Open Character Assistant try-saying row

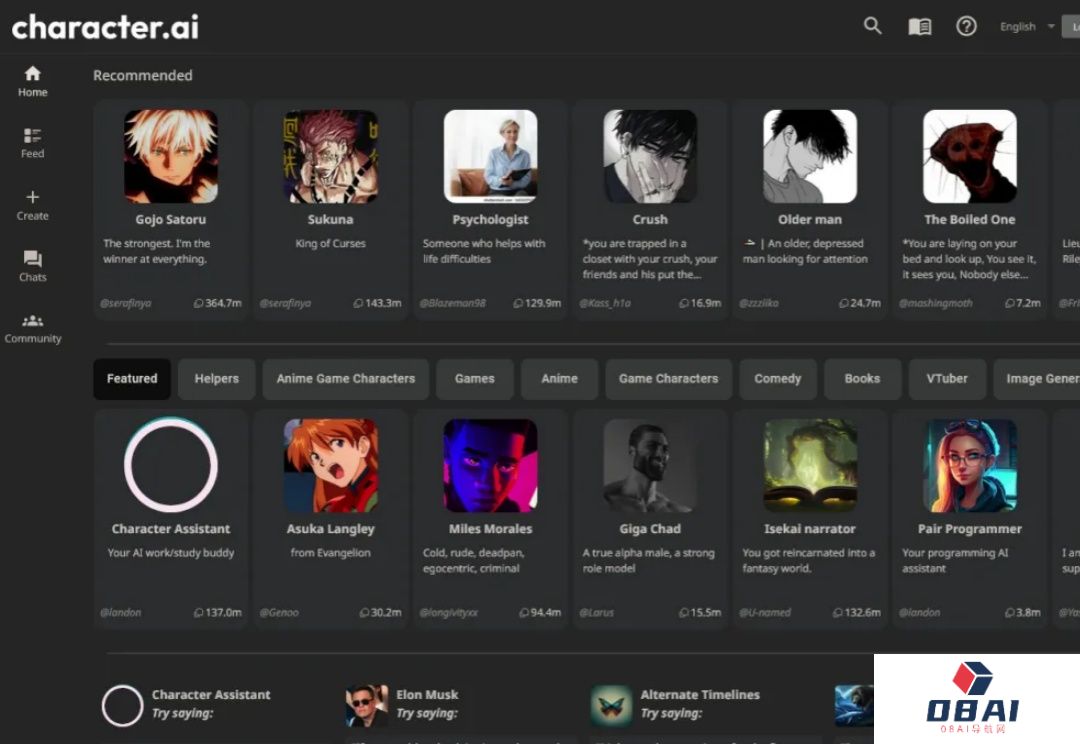point(187,705)
